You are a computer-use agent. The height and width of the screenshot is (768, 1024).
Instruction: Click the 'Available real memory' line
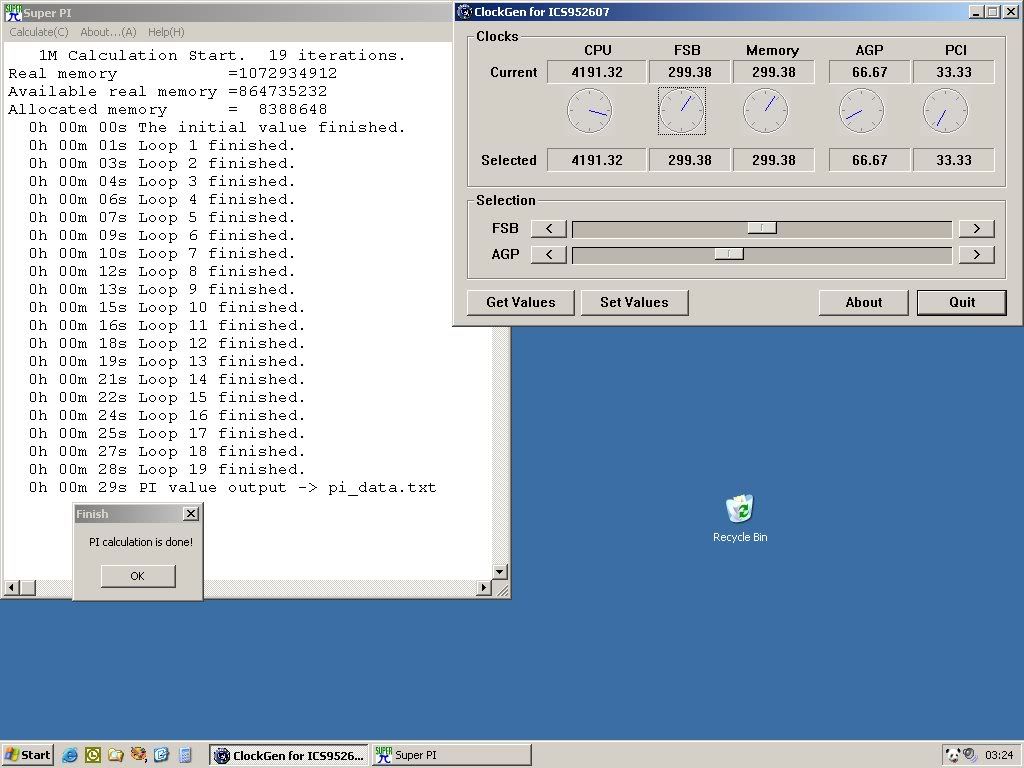167,91
